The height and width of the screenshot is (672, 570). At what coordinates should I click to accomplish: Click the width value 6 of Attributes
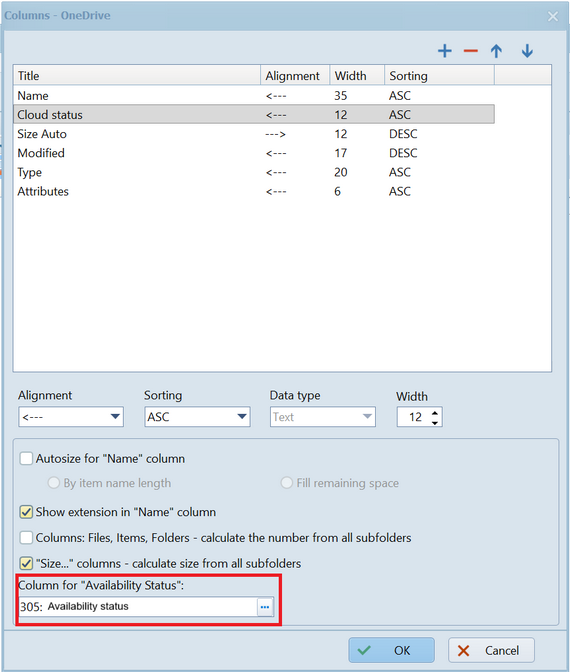coord(338,191)
